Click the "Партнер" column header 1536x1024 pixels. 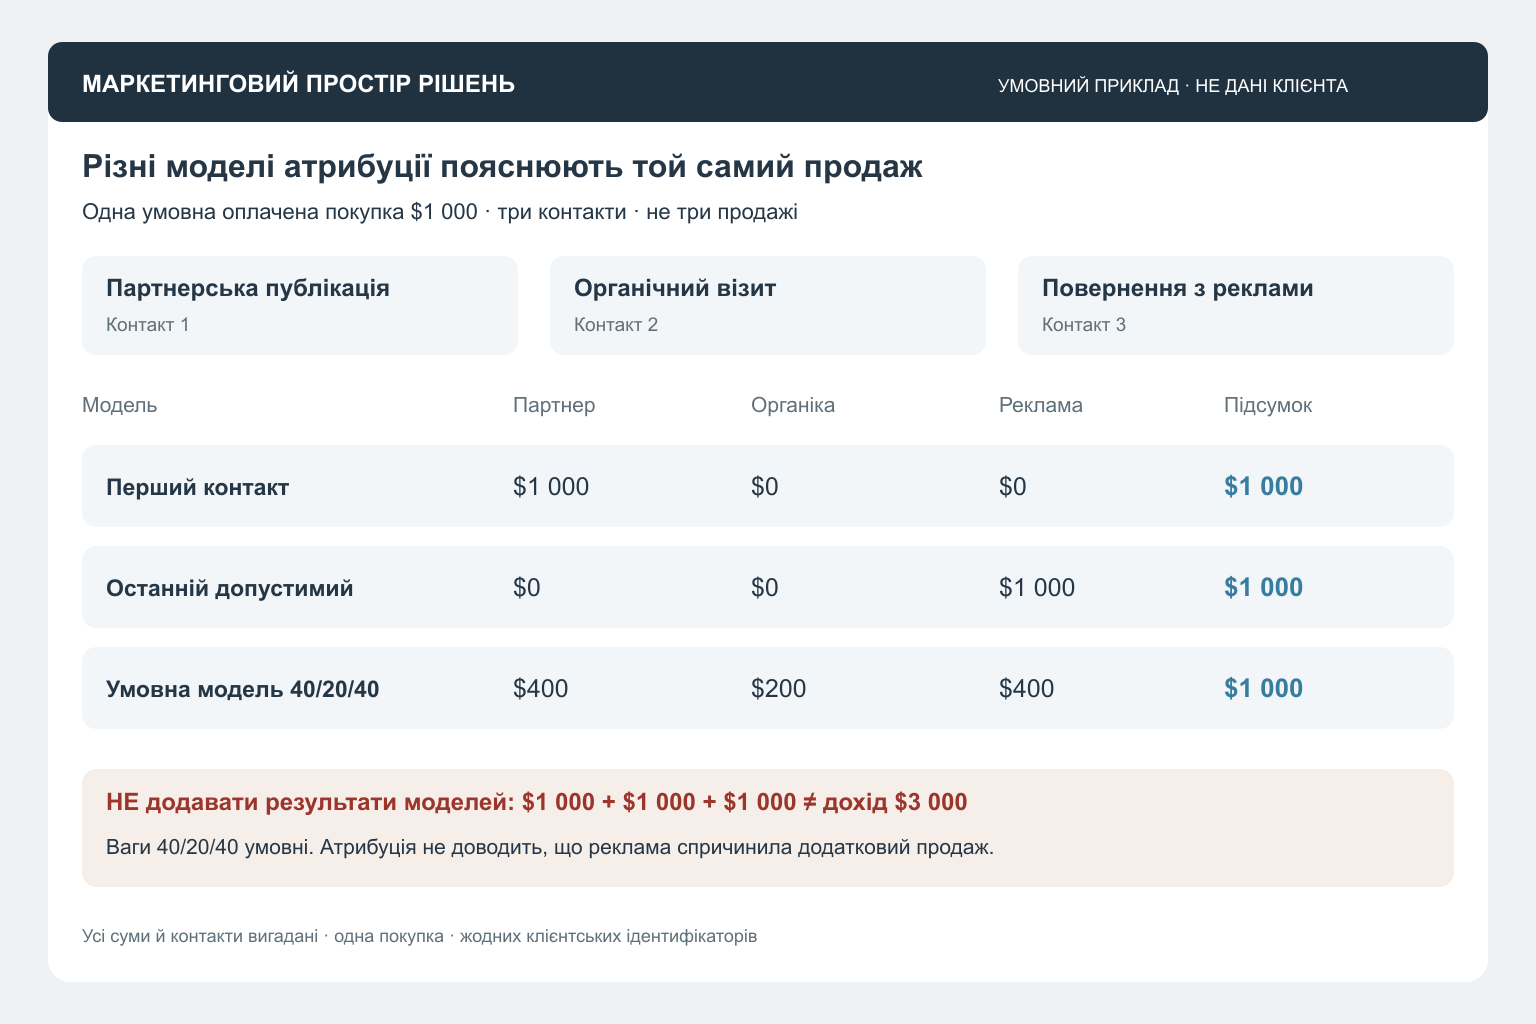[x=554, y=405]
